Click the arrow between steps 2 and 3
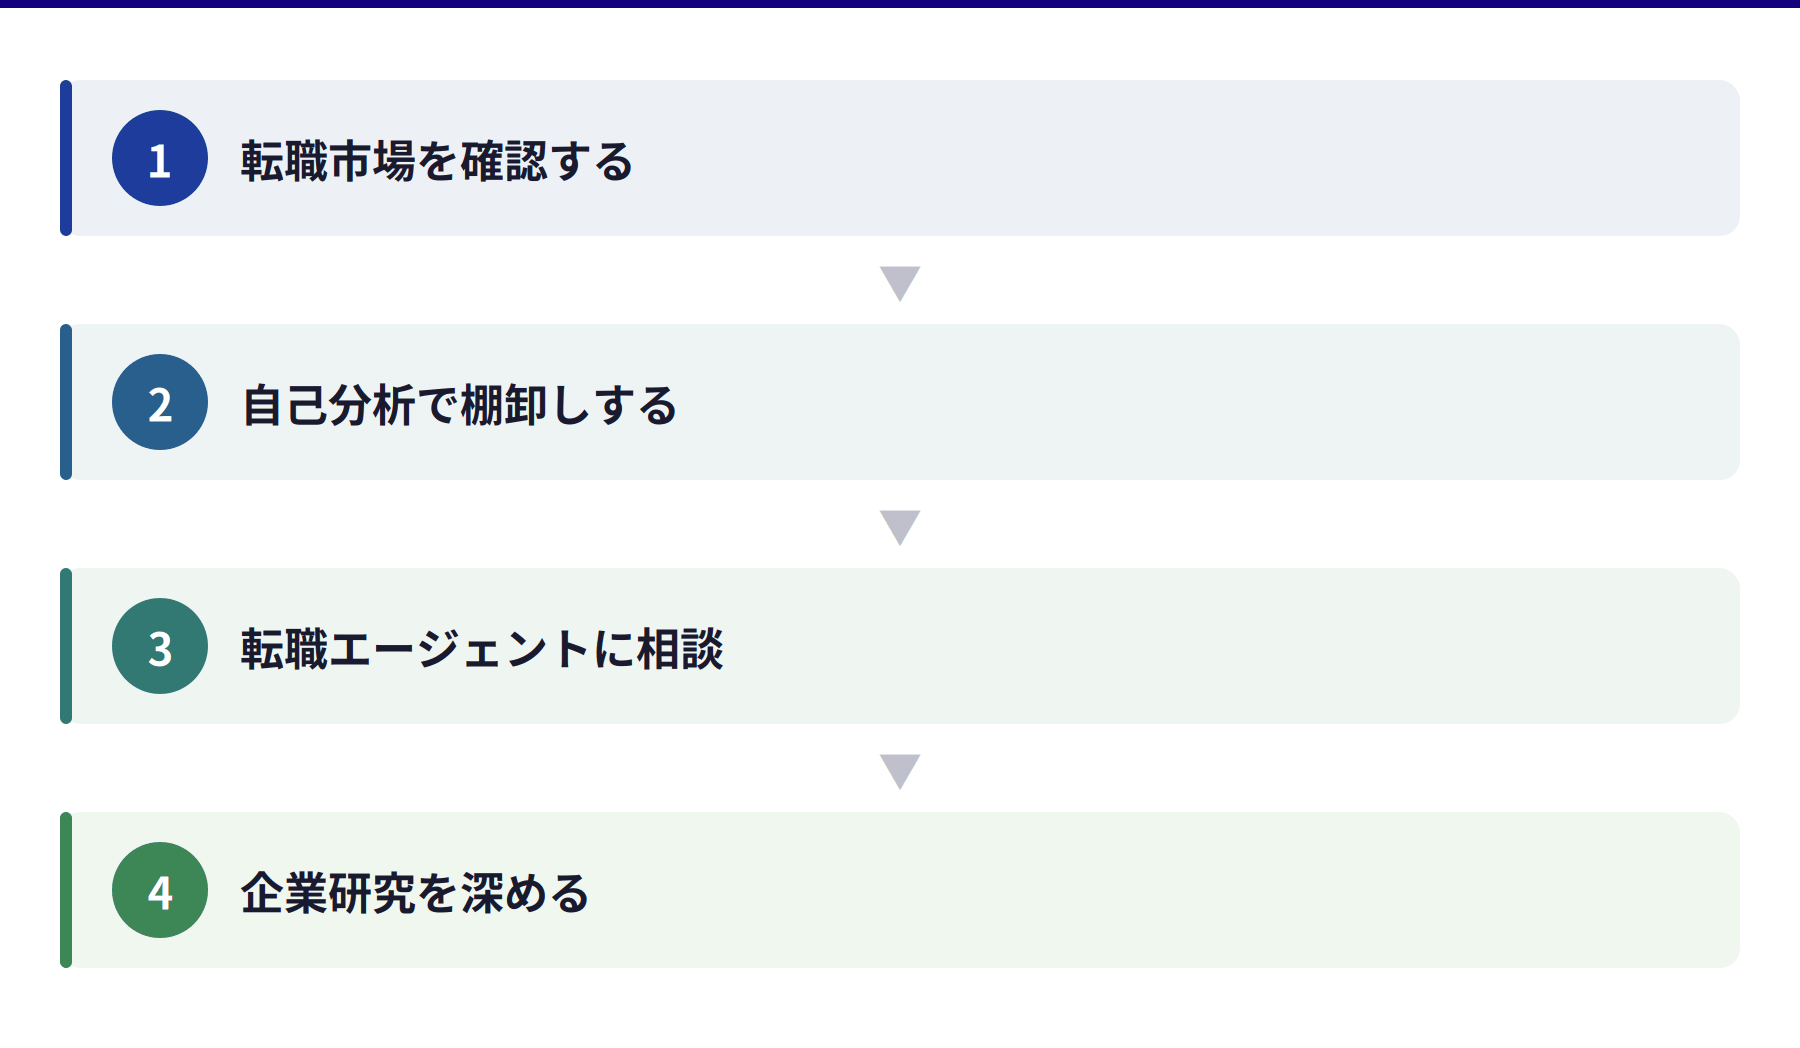Screen dimensions: 1800x1048 click(900, 527)
